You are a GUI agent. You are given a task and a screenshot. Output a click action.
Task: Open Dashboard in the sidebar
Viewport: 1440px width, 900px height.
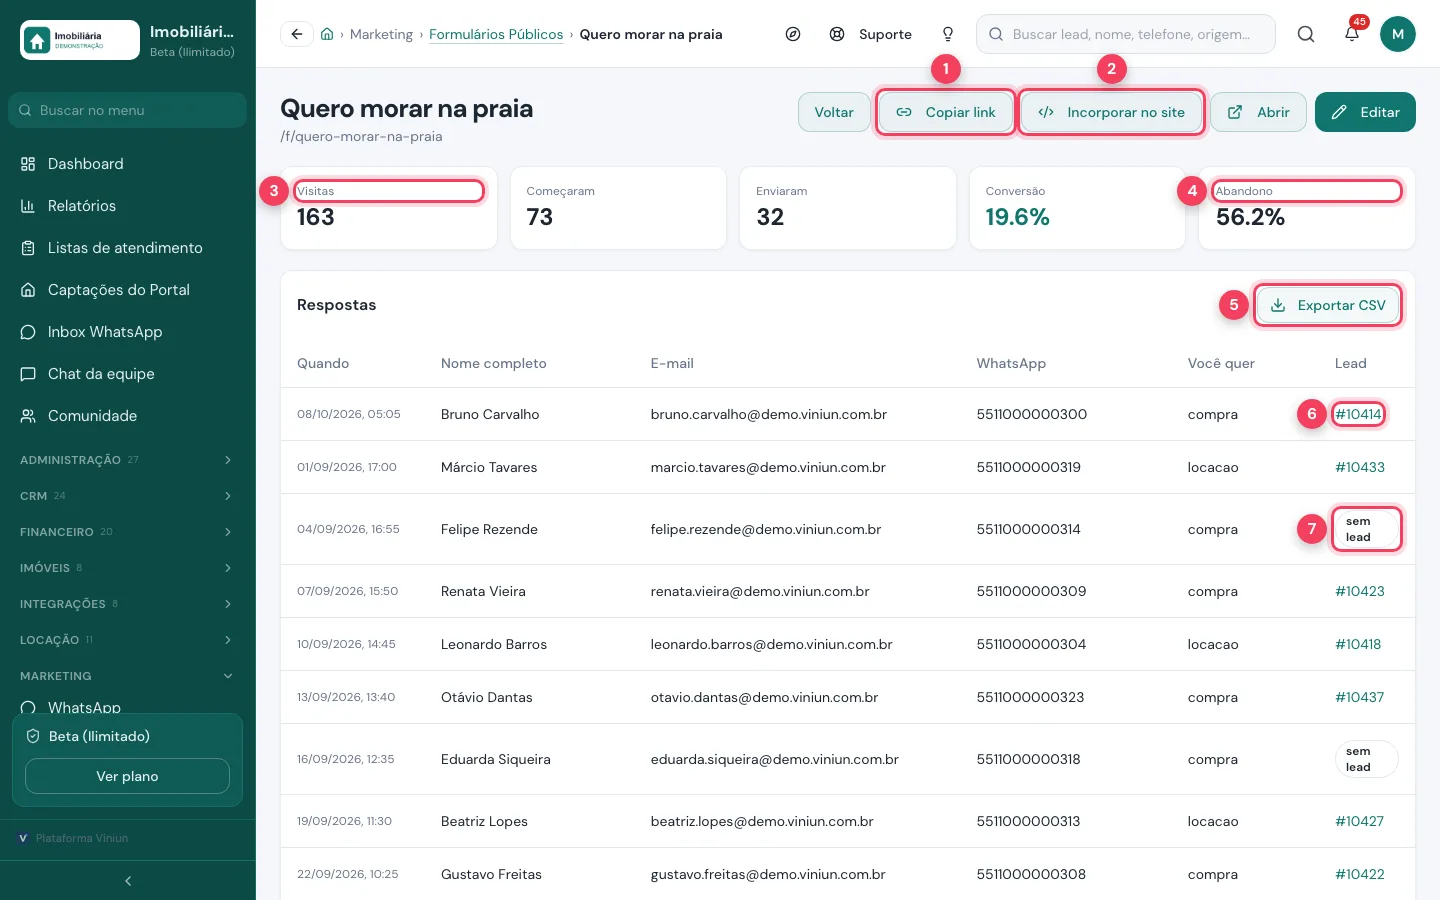pos(128,164)
